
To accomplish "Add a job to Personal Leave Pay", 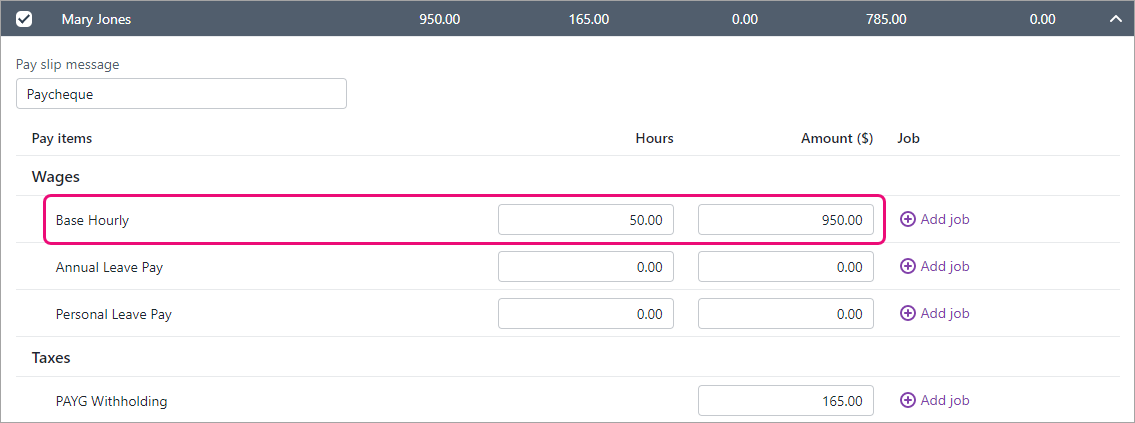I will (935, 313).
